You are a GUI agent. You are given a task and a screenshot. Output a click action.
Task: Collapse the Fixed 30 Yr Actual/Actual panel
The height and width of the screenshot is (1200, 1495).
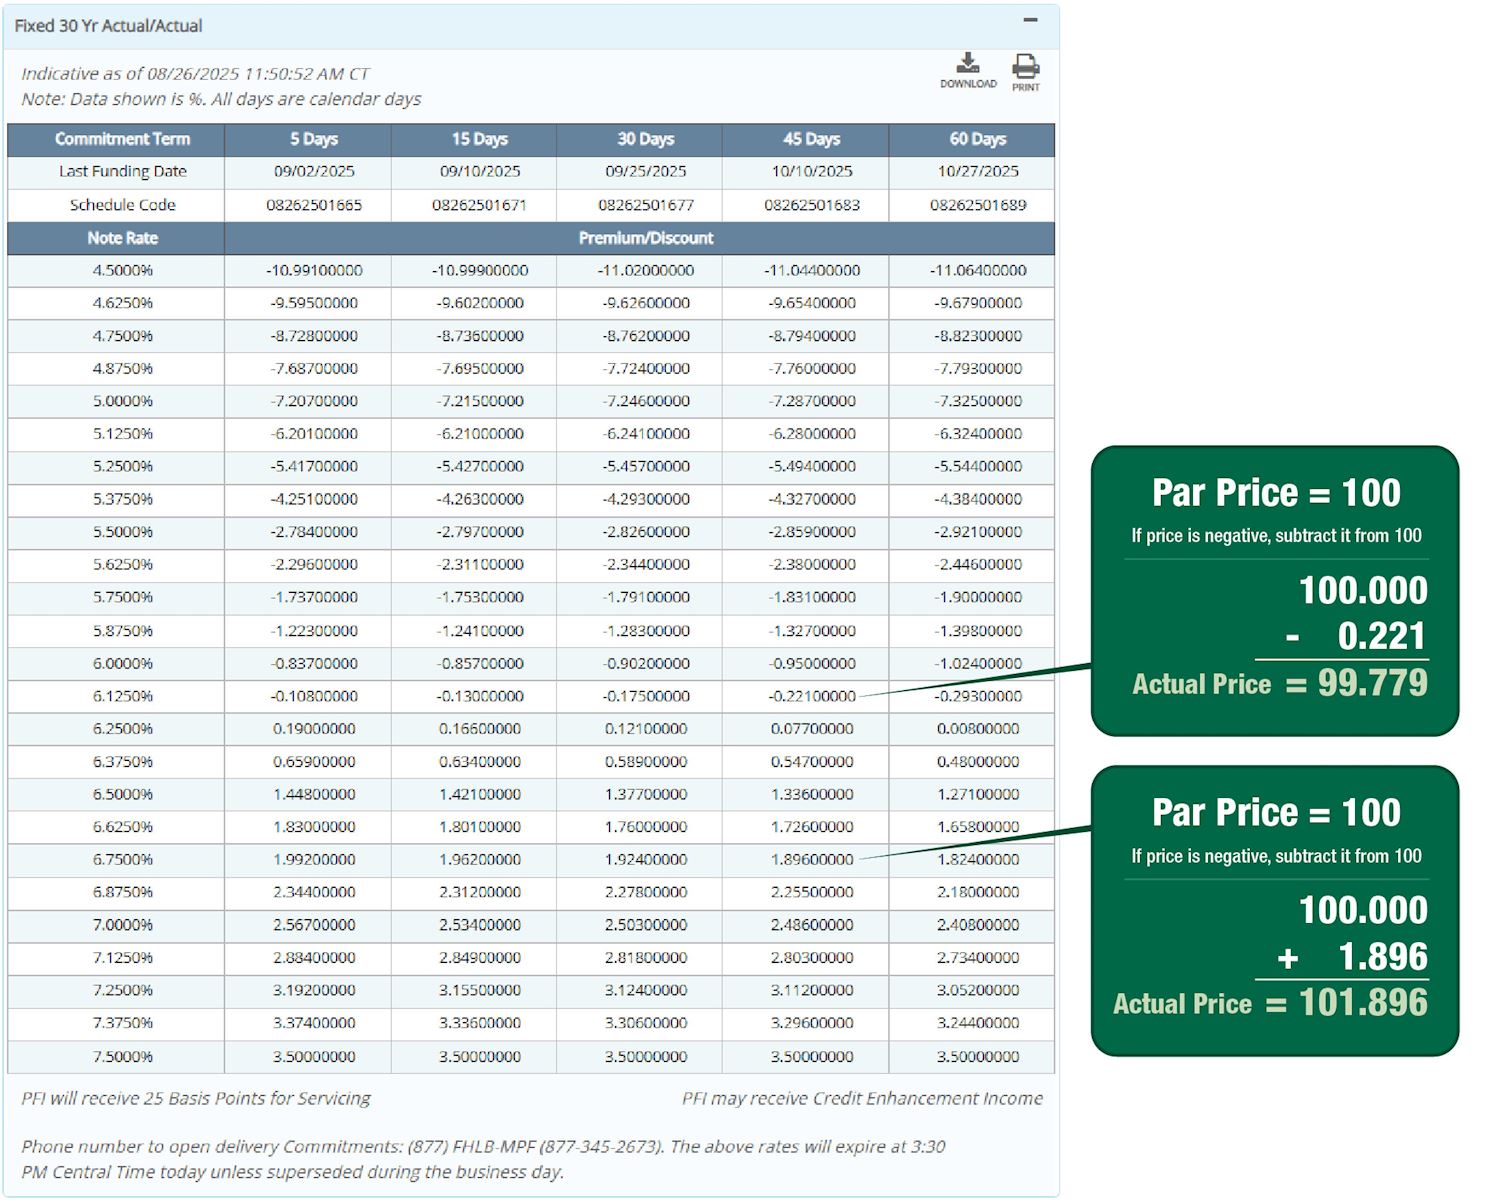pos(1031,19)
